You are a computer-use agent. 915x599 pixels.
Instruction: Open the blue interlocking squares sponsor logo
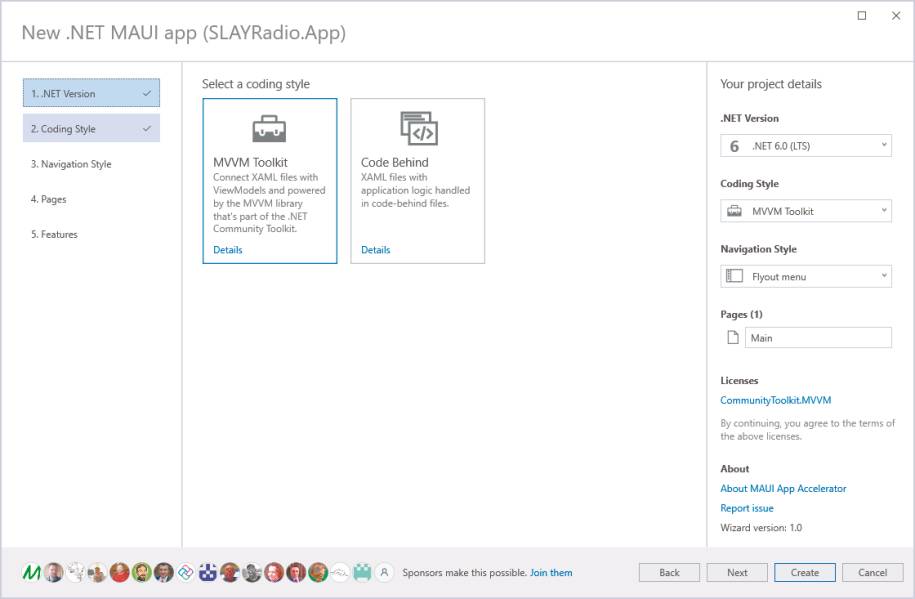point(186,573)
